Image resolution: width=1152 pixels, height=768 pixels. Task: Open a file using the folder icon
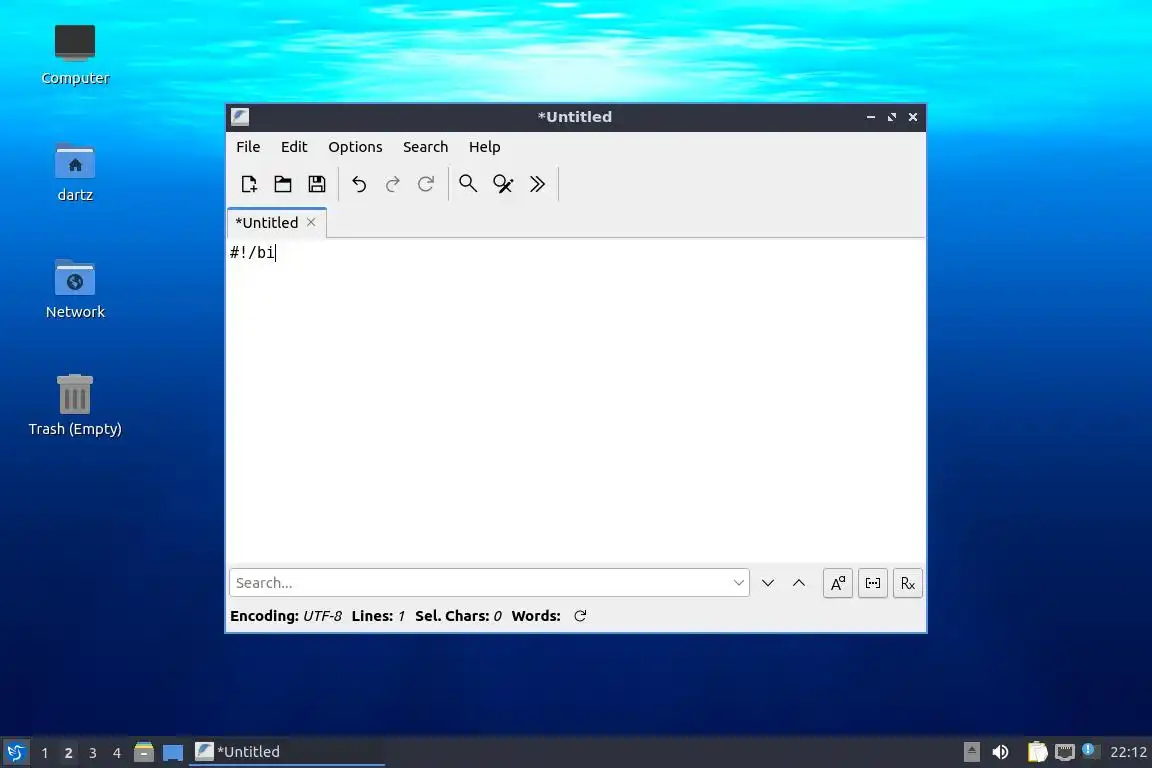pyautogui.click(x=283, y=184)
